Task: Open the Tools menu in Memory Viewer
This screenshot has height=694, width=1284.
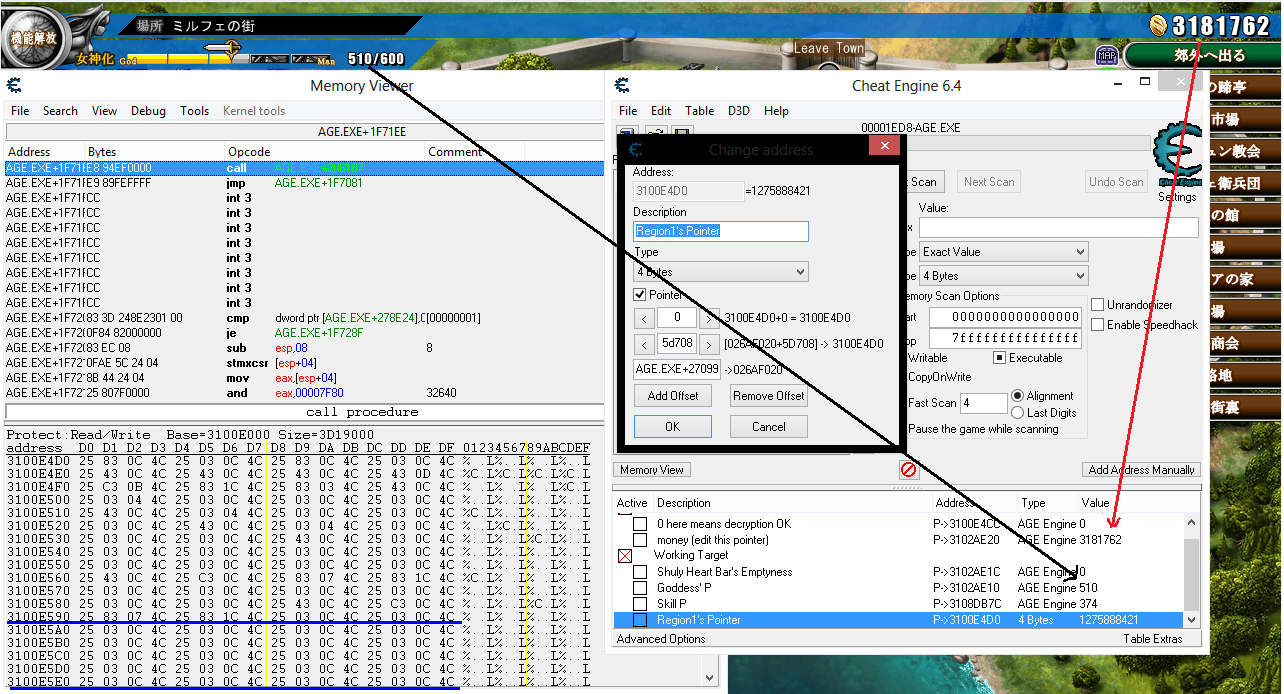Action: pos(195,111)
